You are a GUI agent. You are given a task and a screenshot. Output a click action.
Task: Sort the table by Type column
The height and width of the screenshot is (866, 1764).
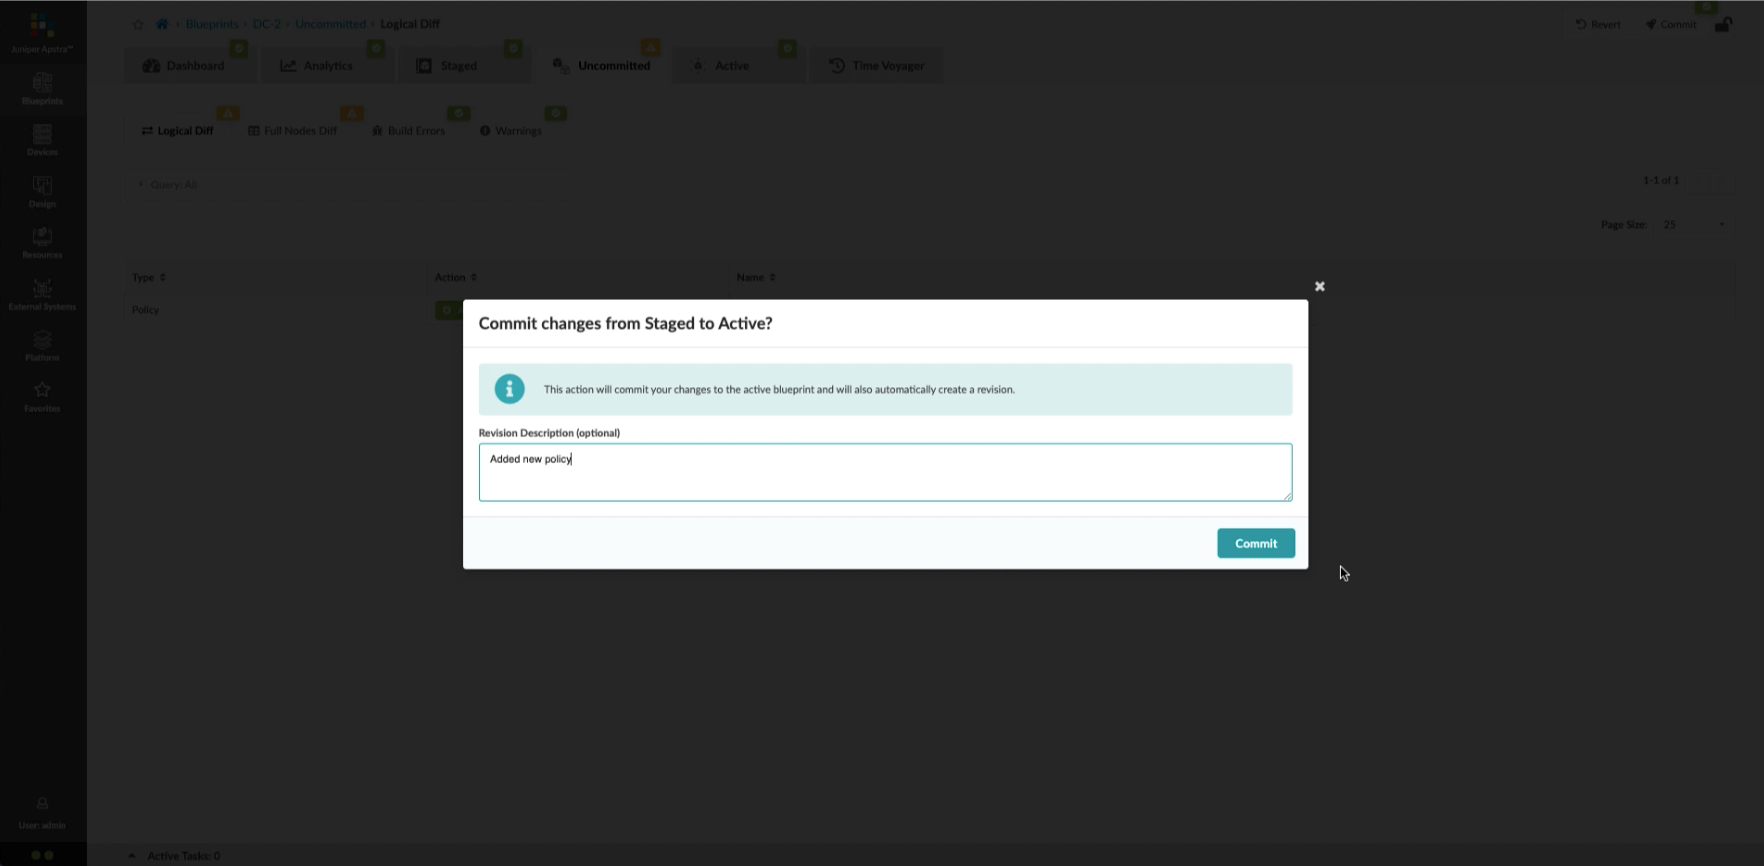point(149,277)
